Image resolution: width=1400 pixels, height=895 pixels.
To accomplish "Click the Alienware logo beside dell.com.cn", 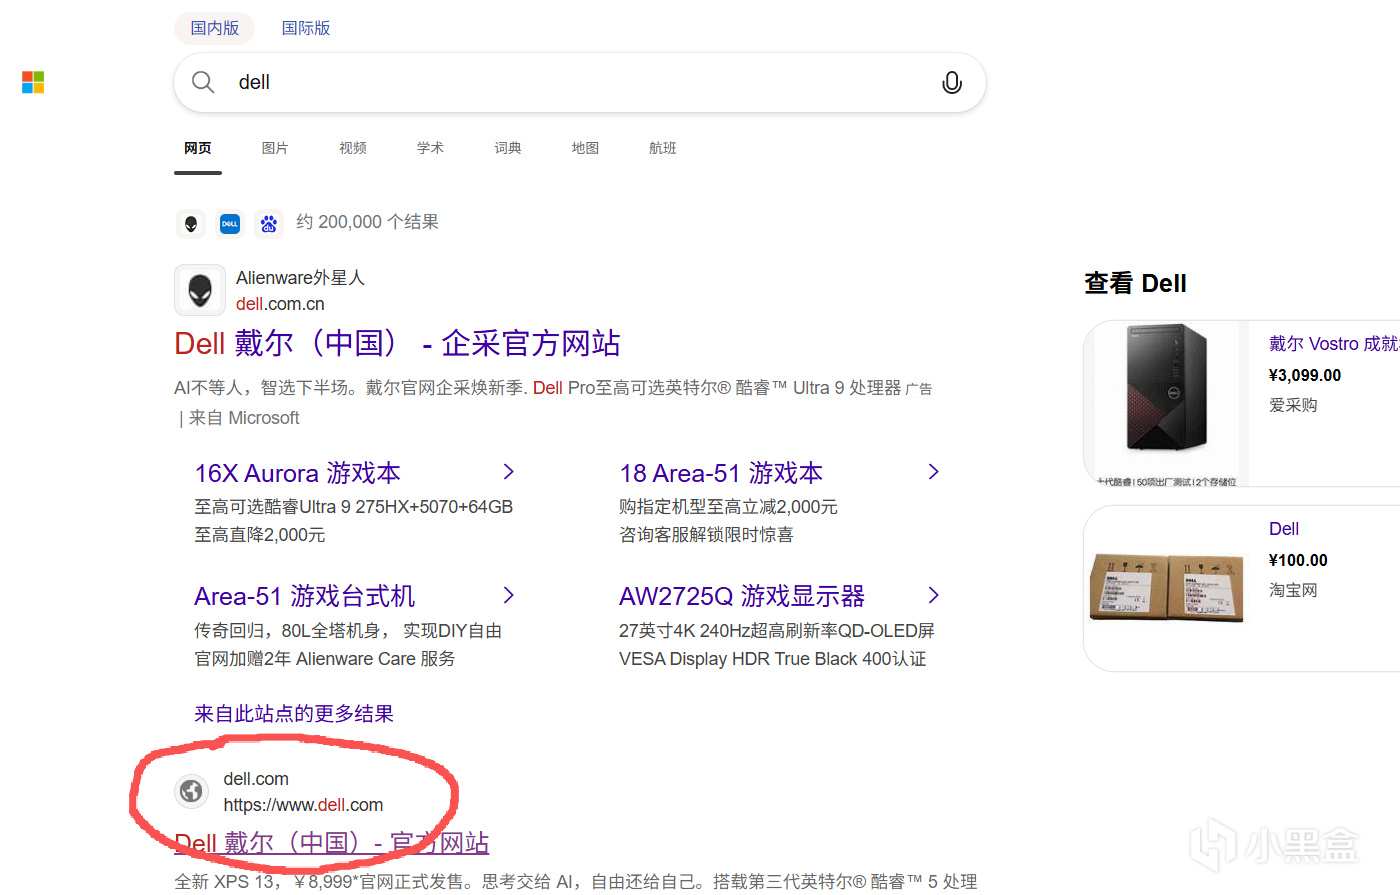I will 200,290.
